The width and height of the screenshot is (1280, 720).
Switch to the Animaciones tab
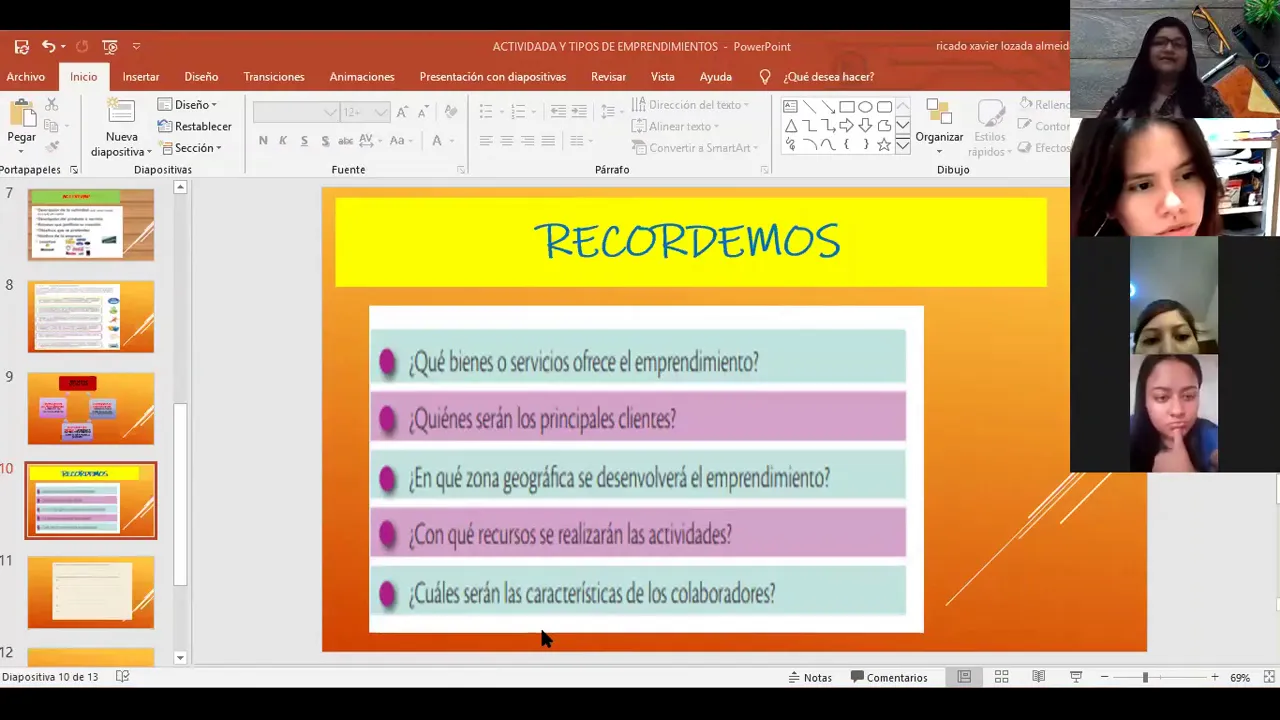click(x=362, y=76)
